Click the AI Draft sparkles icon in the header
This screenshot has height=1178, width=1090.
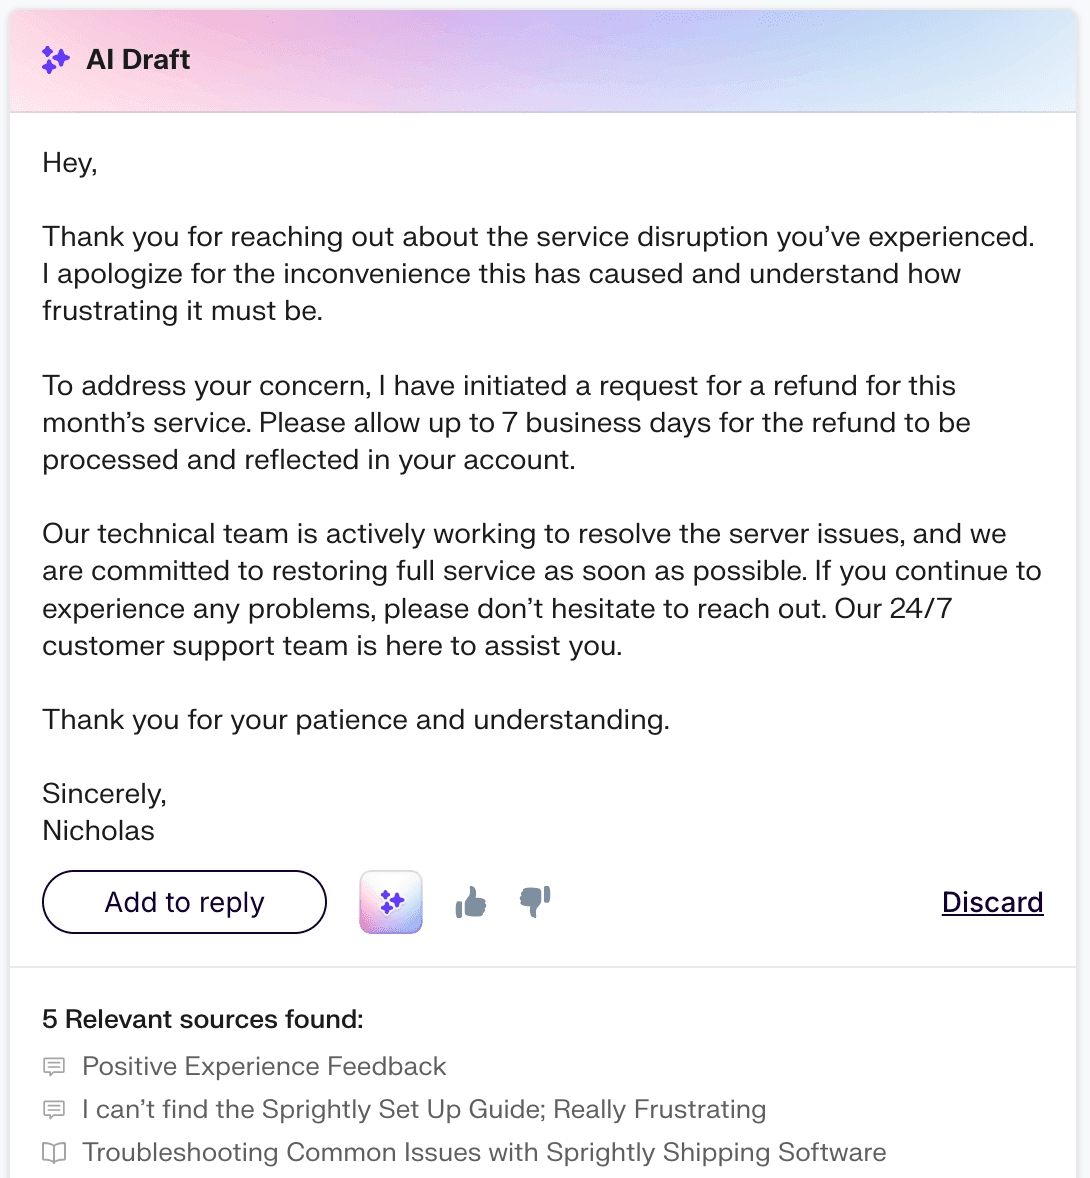pos(56,59)
